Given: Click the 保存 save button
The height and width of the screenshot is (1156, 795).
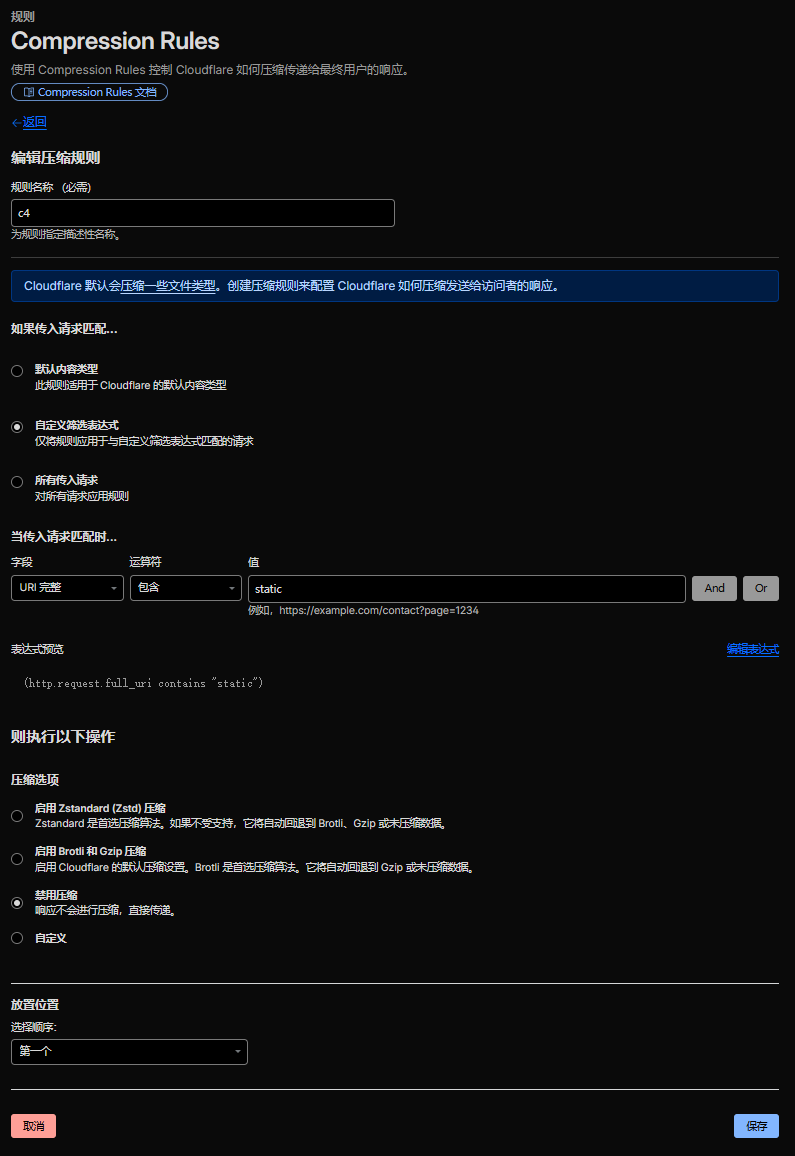Looking at the screenshot, I should pos(756,1126).
